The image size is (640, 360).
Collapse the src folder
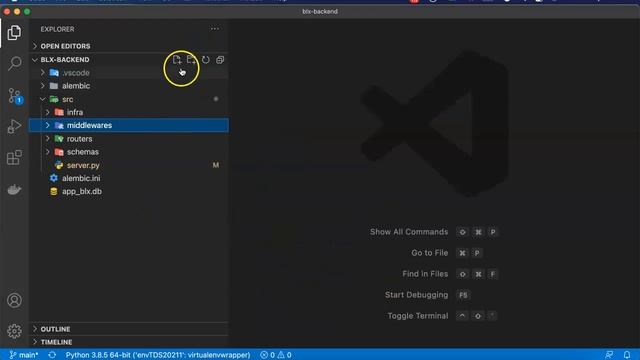(x=129, y=99)
